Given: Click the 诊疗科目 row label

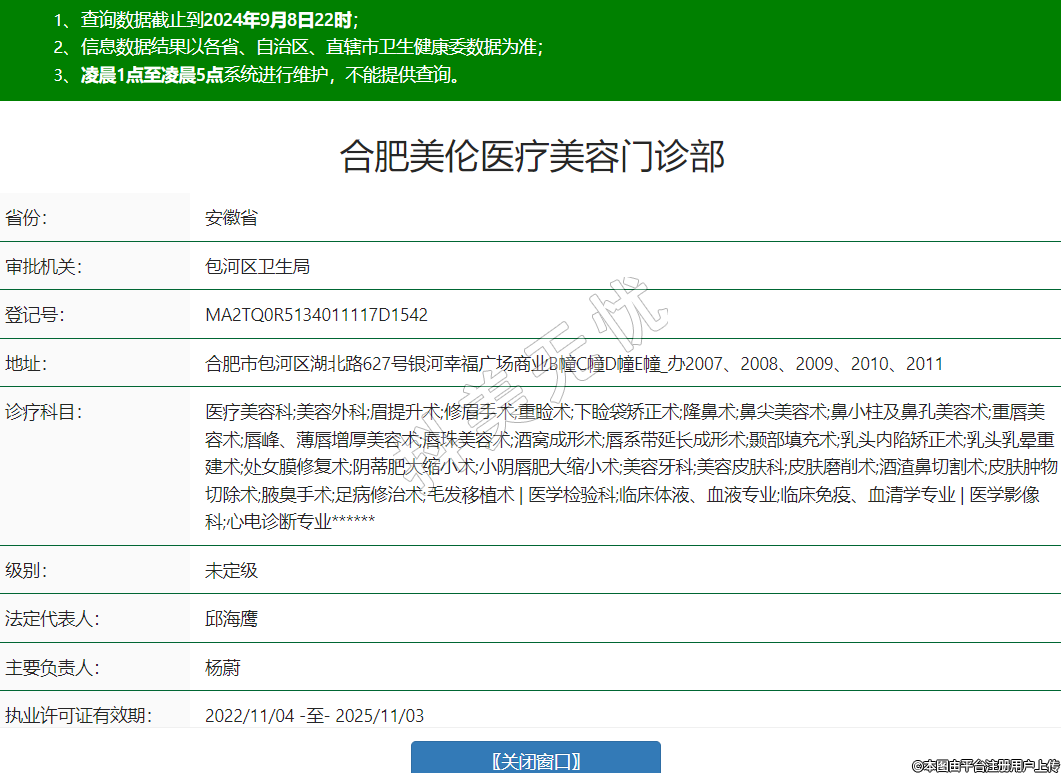Looking at the screenshot, I should click(x=43, y=412).
